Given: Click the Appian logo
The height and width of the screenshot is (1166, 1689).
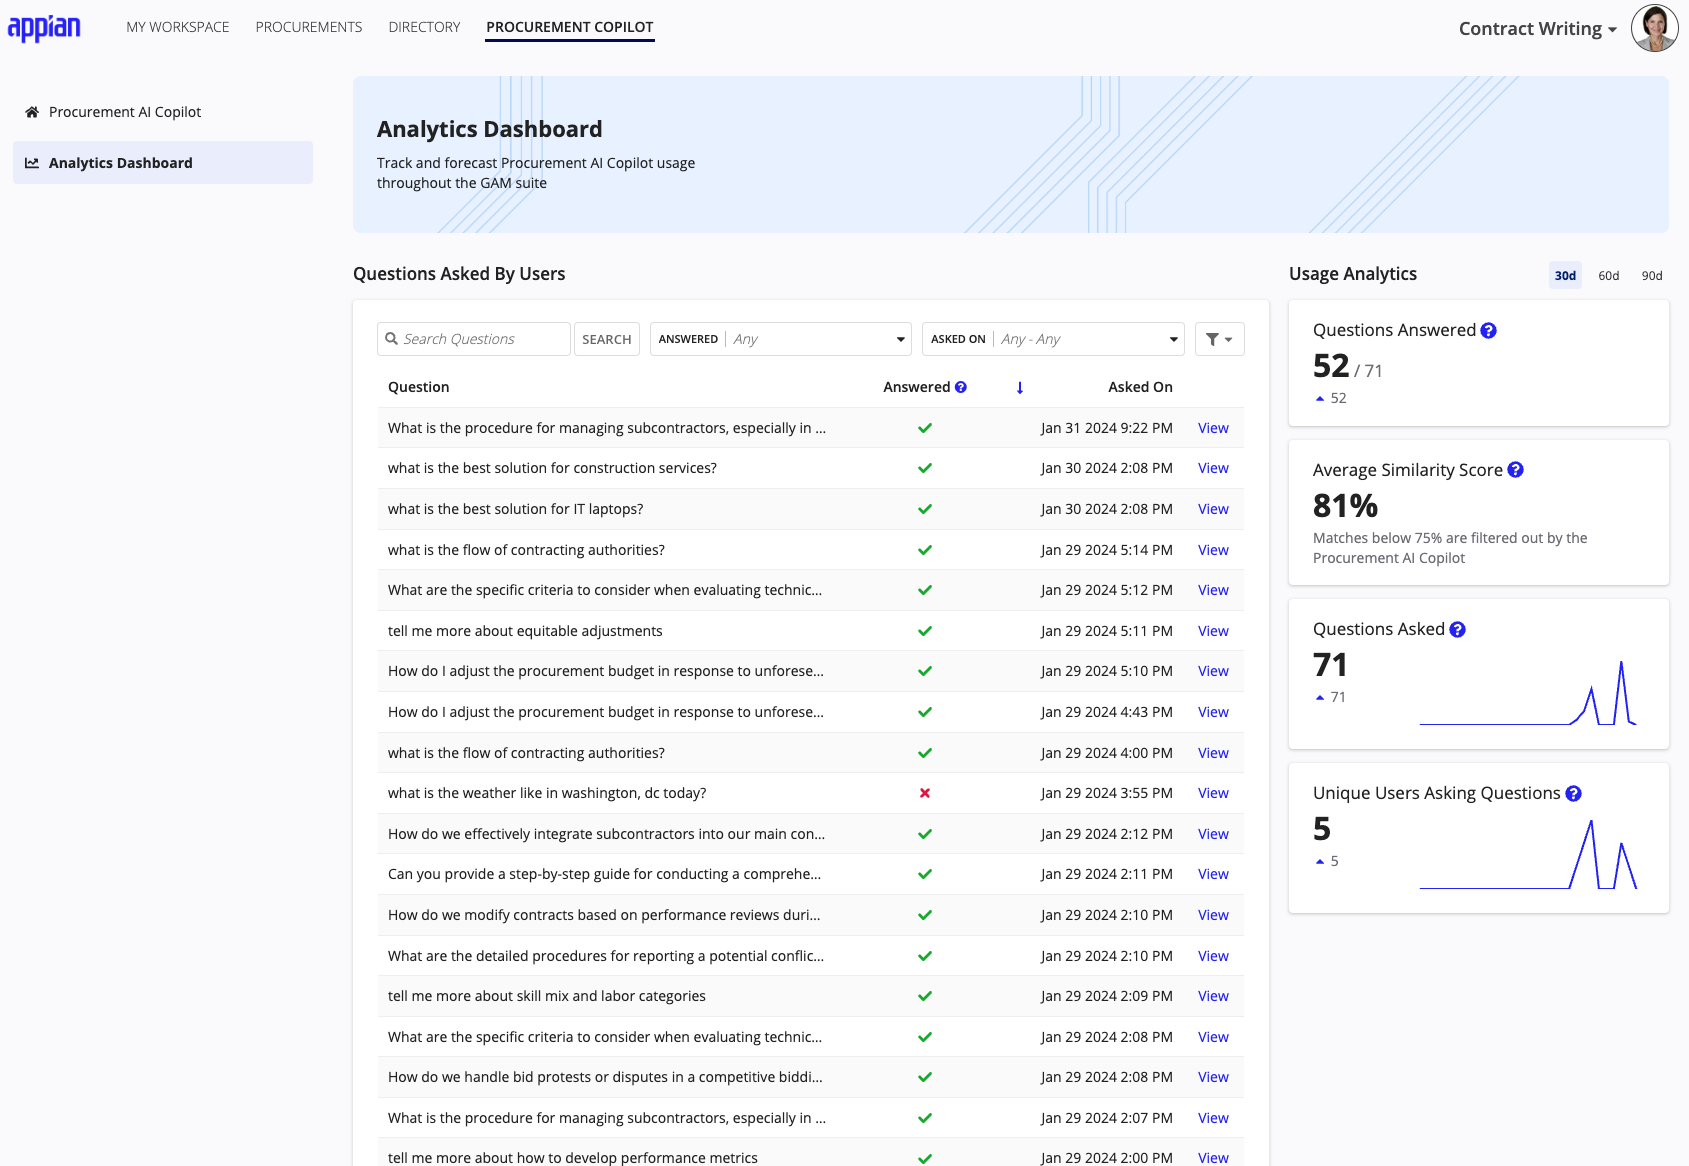Looking at the screenshot, I should [x=44, y=28].
